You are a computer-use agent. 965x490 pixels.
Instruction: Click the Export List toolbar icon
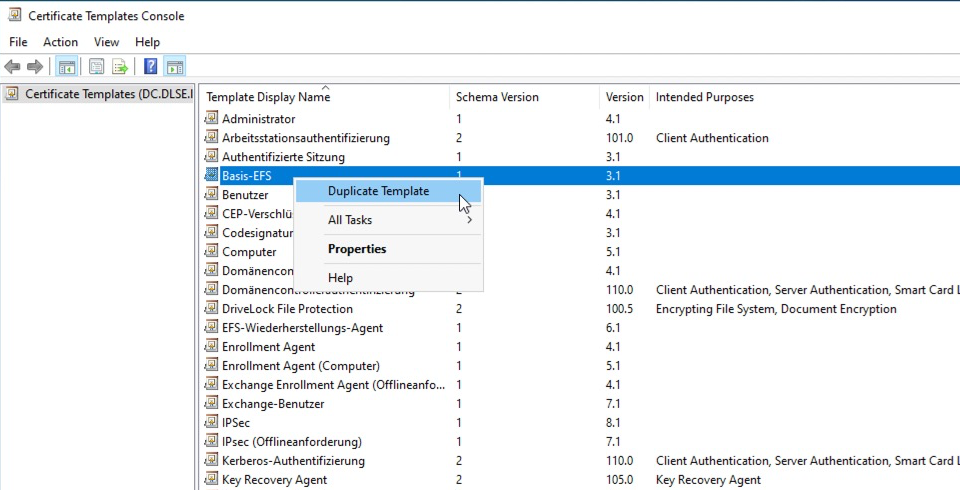pos(120,67)
